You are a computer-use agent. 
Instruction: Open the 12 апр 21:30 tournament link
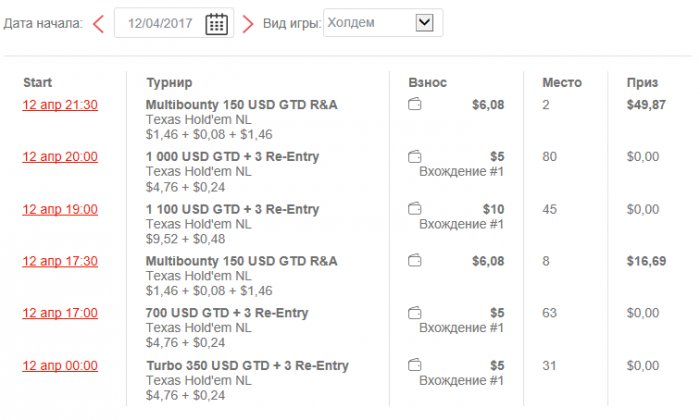pyautogui.click(x=60, y=105)
